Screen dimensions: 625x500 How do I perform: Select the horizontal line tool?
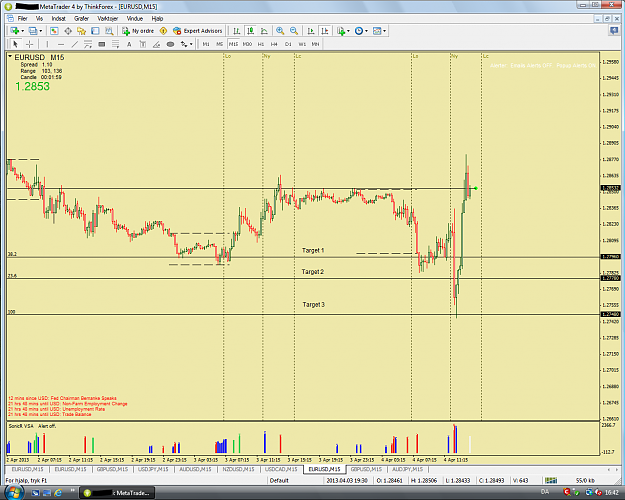tap(61, 44)
